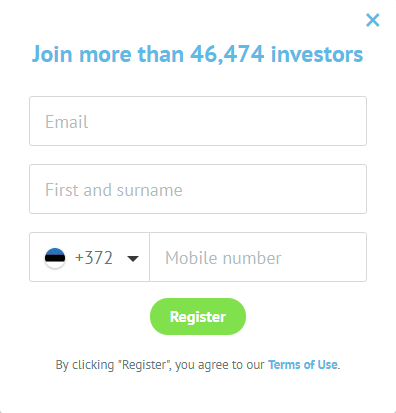Submit the form with the Register button
This screenshot has width=396, height=413.
198,316
